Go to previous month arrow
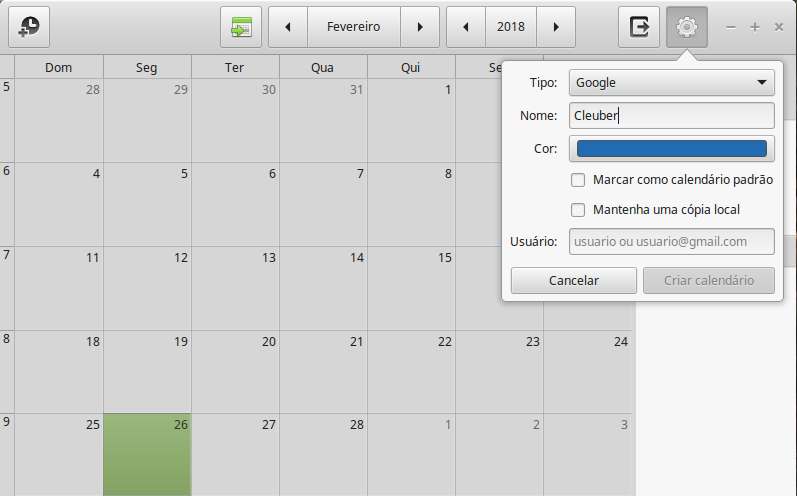797x496 pixels. 289,27
